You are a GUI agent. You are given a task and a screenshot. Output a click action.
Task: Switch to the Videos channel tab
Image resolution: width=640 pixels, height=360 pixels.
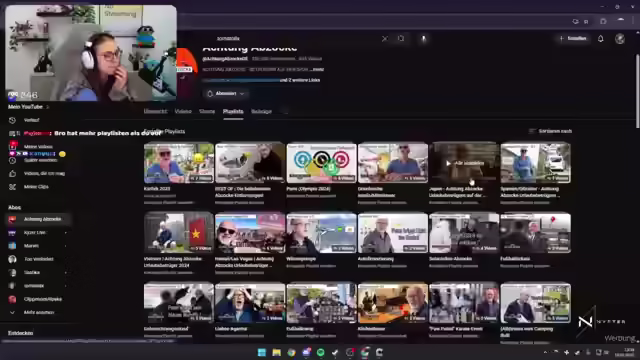[183, 111]
